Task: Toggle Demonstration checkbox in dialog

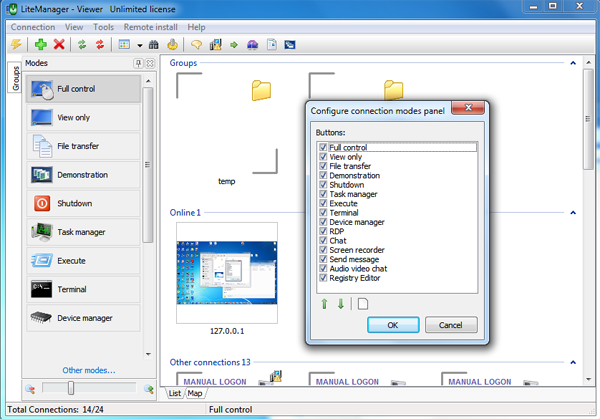Action: [x=323, y=175]
